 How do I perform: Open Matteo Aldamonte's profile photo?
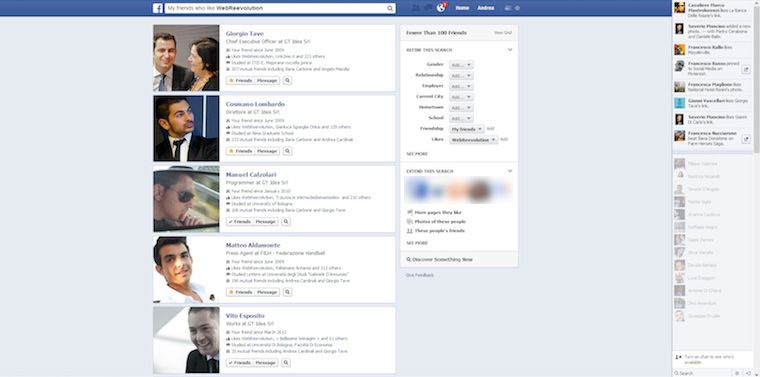pyautogui.click(x=186, y=269)
